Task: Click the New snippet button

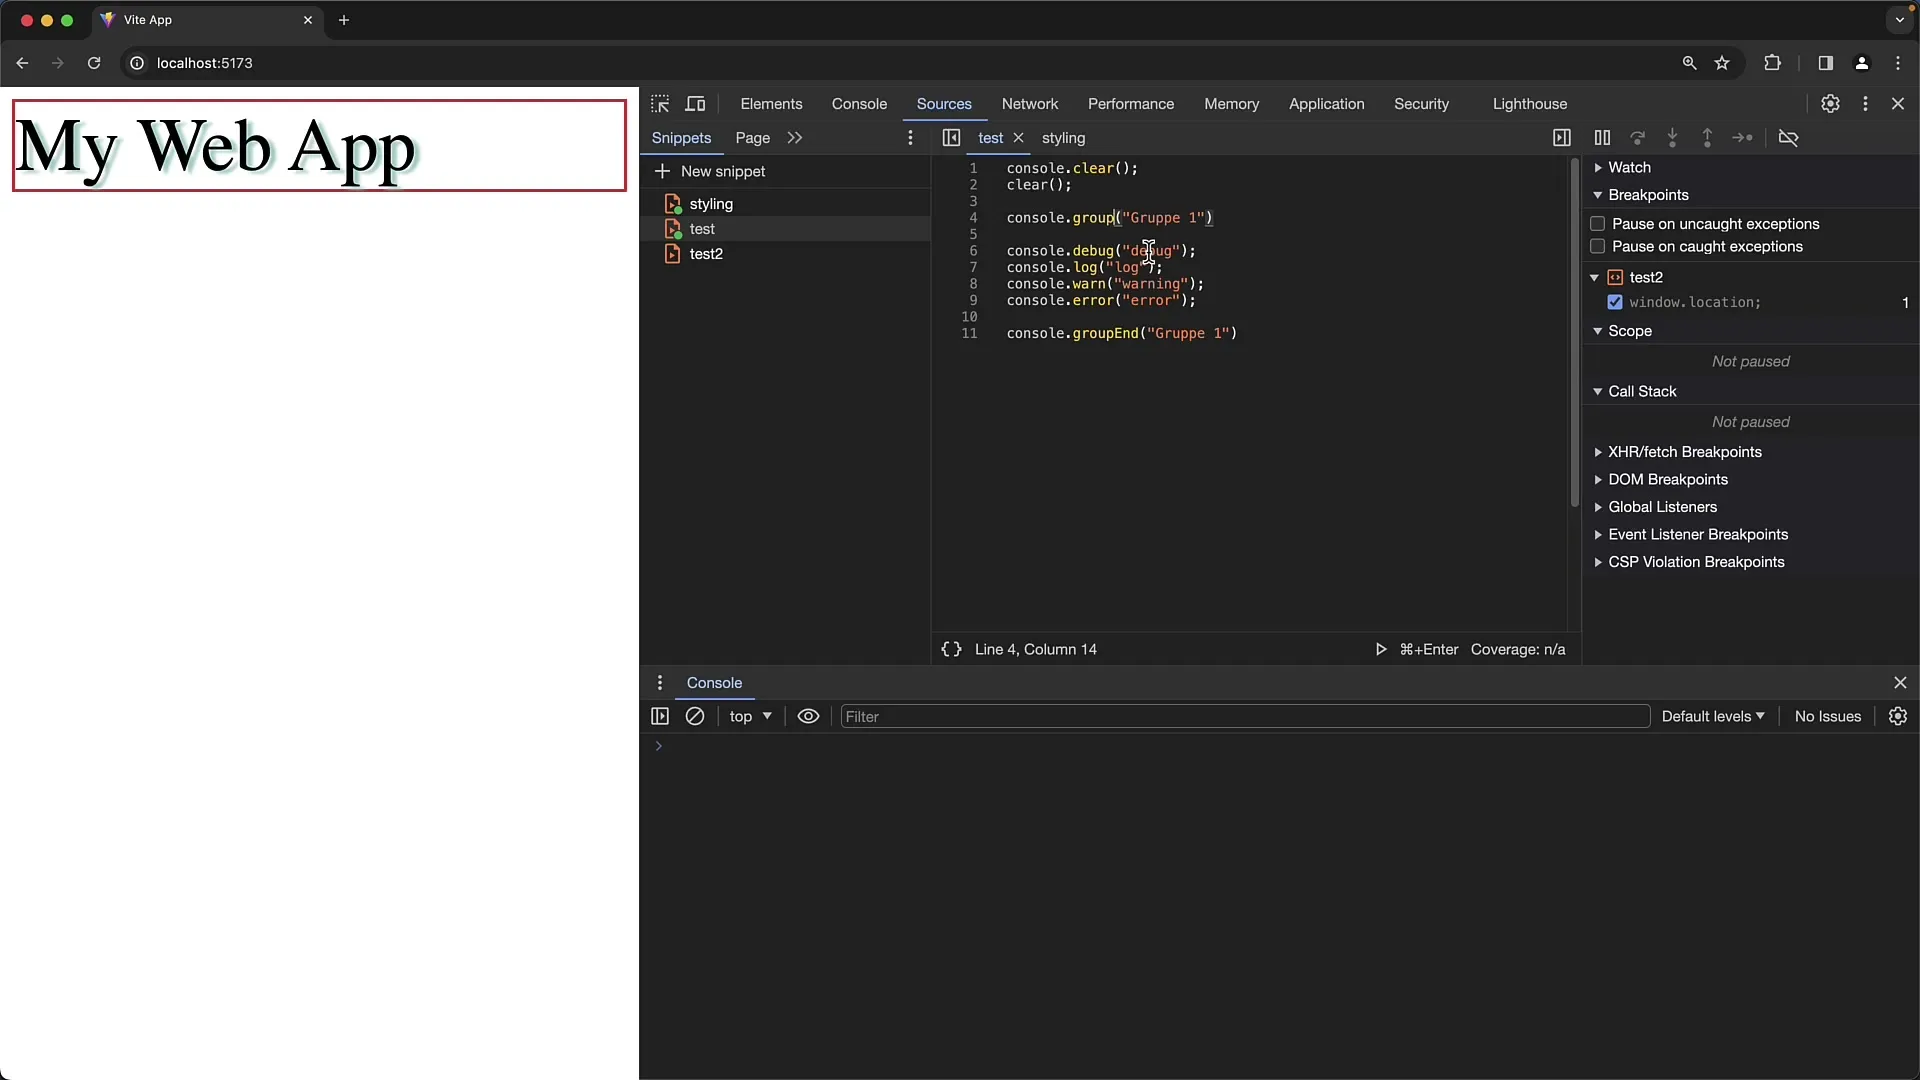Action: click(x=711, y=170)
